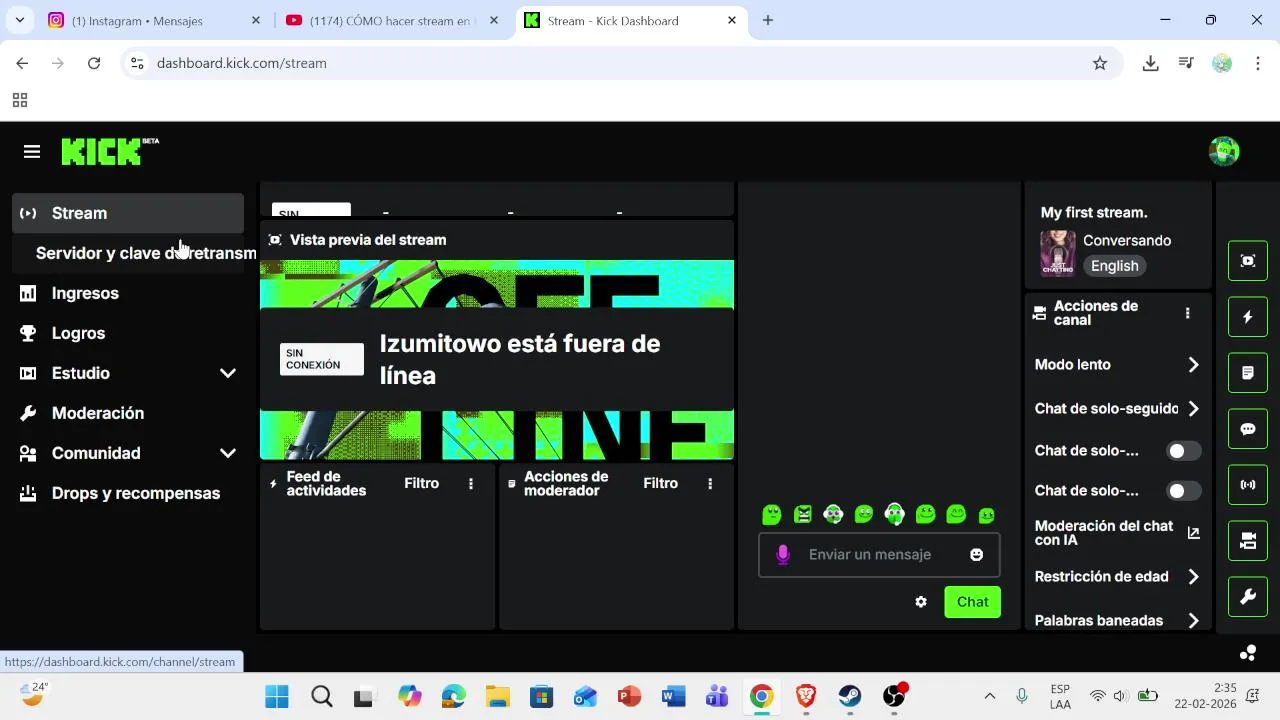Open a new Chrome tab
Image resolution: width=1280 pixels, height=720 pixels.
coord(768,20)
